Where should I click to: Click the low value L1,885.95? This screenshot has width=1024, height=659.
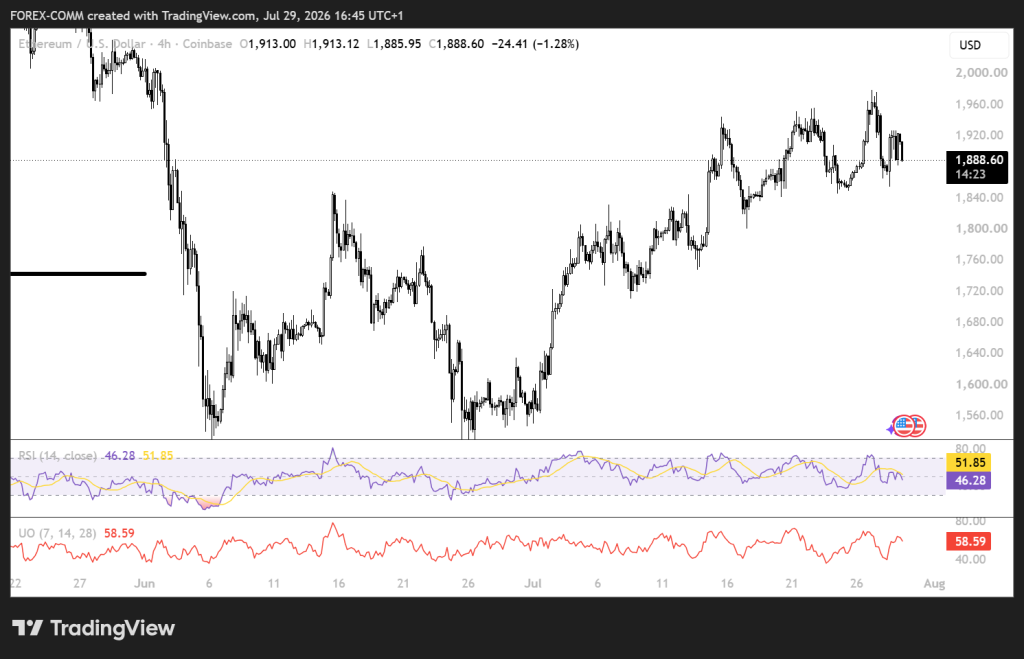(394, 44)
